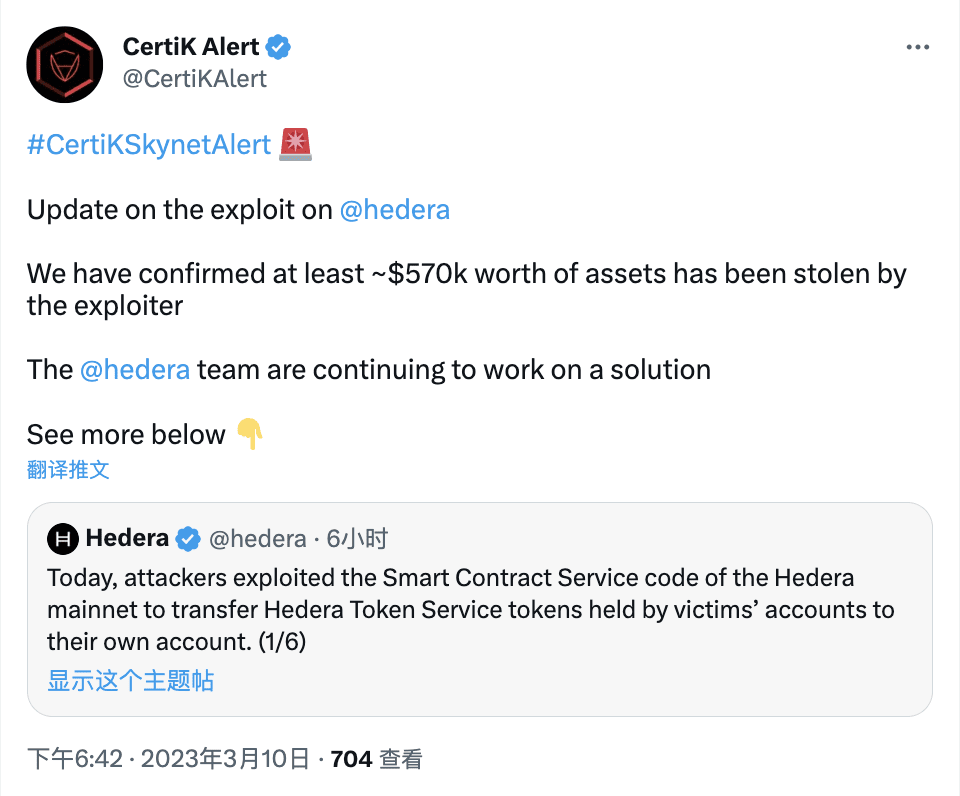The width and height of the screenshot is (960, 796).
Task: Open the tweet's three-dot more menu
Action: pyautogui.click(x=917, y=47)
